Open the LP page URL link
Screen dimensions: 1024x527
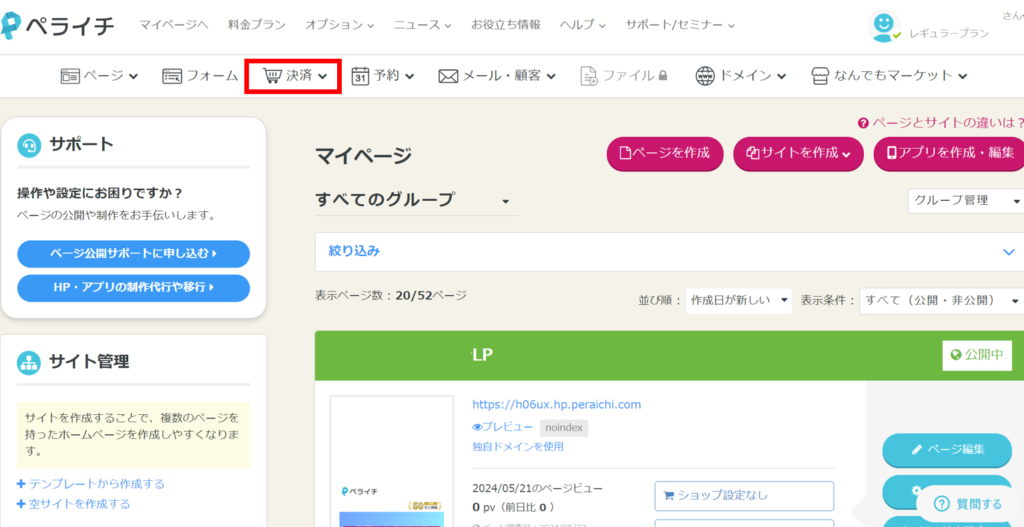[x=556, y=404]
